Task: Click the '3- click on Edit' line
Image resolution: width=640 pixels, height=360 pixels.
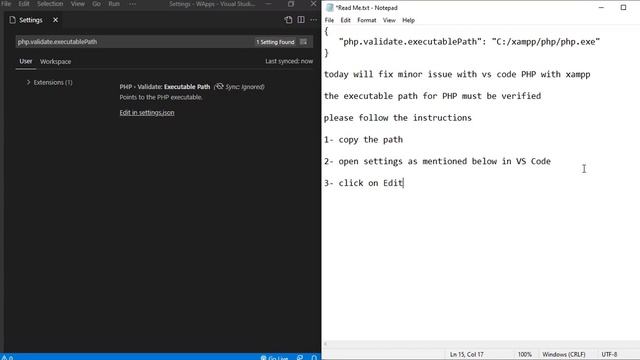Action: point(364,183)
